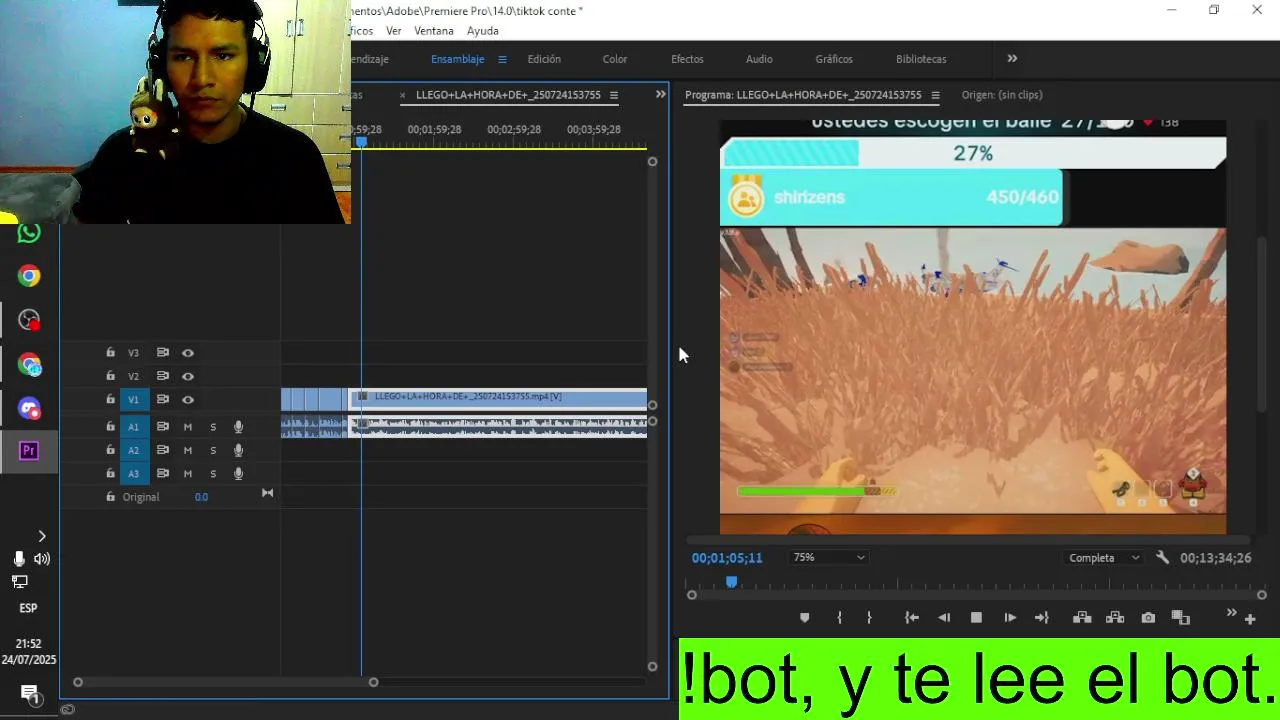The image size is (1280, 720).
Task: Click the Original track output icon
Action: [267, 493]
